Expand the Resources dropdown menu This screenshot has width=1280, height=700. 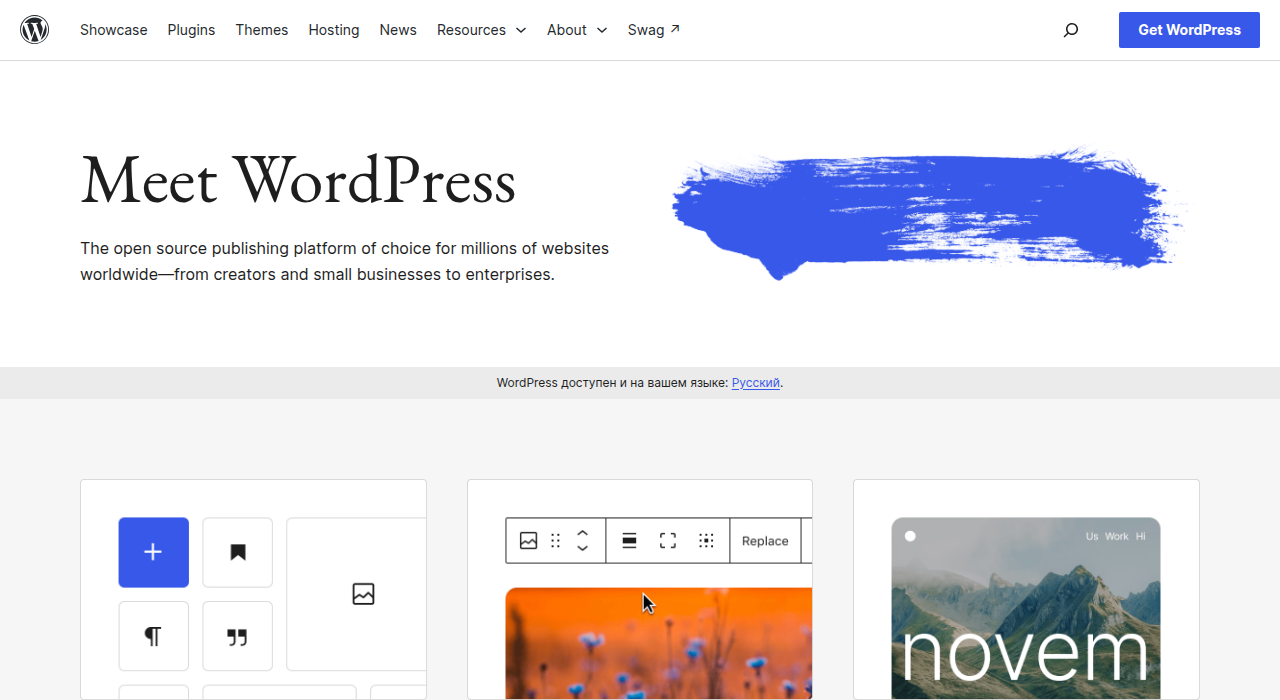coord(482,30)
